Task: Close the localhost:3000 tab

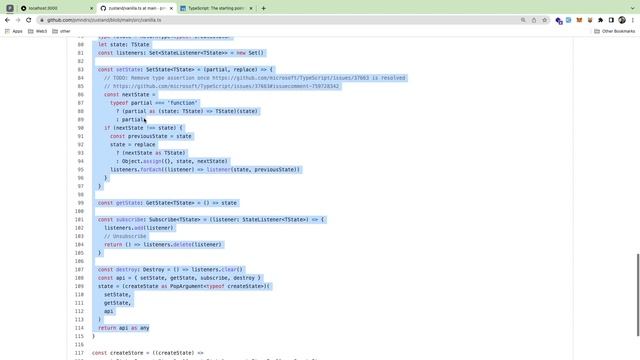Action: coord(91,8)
